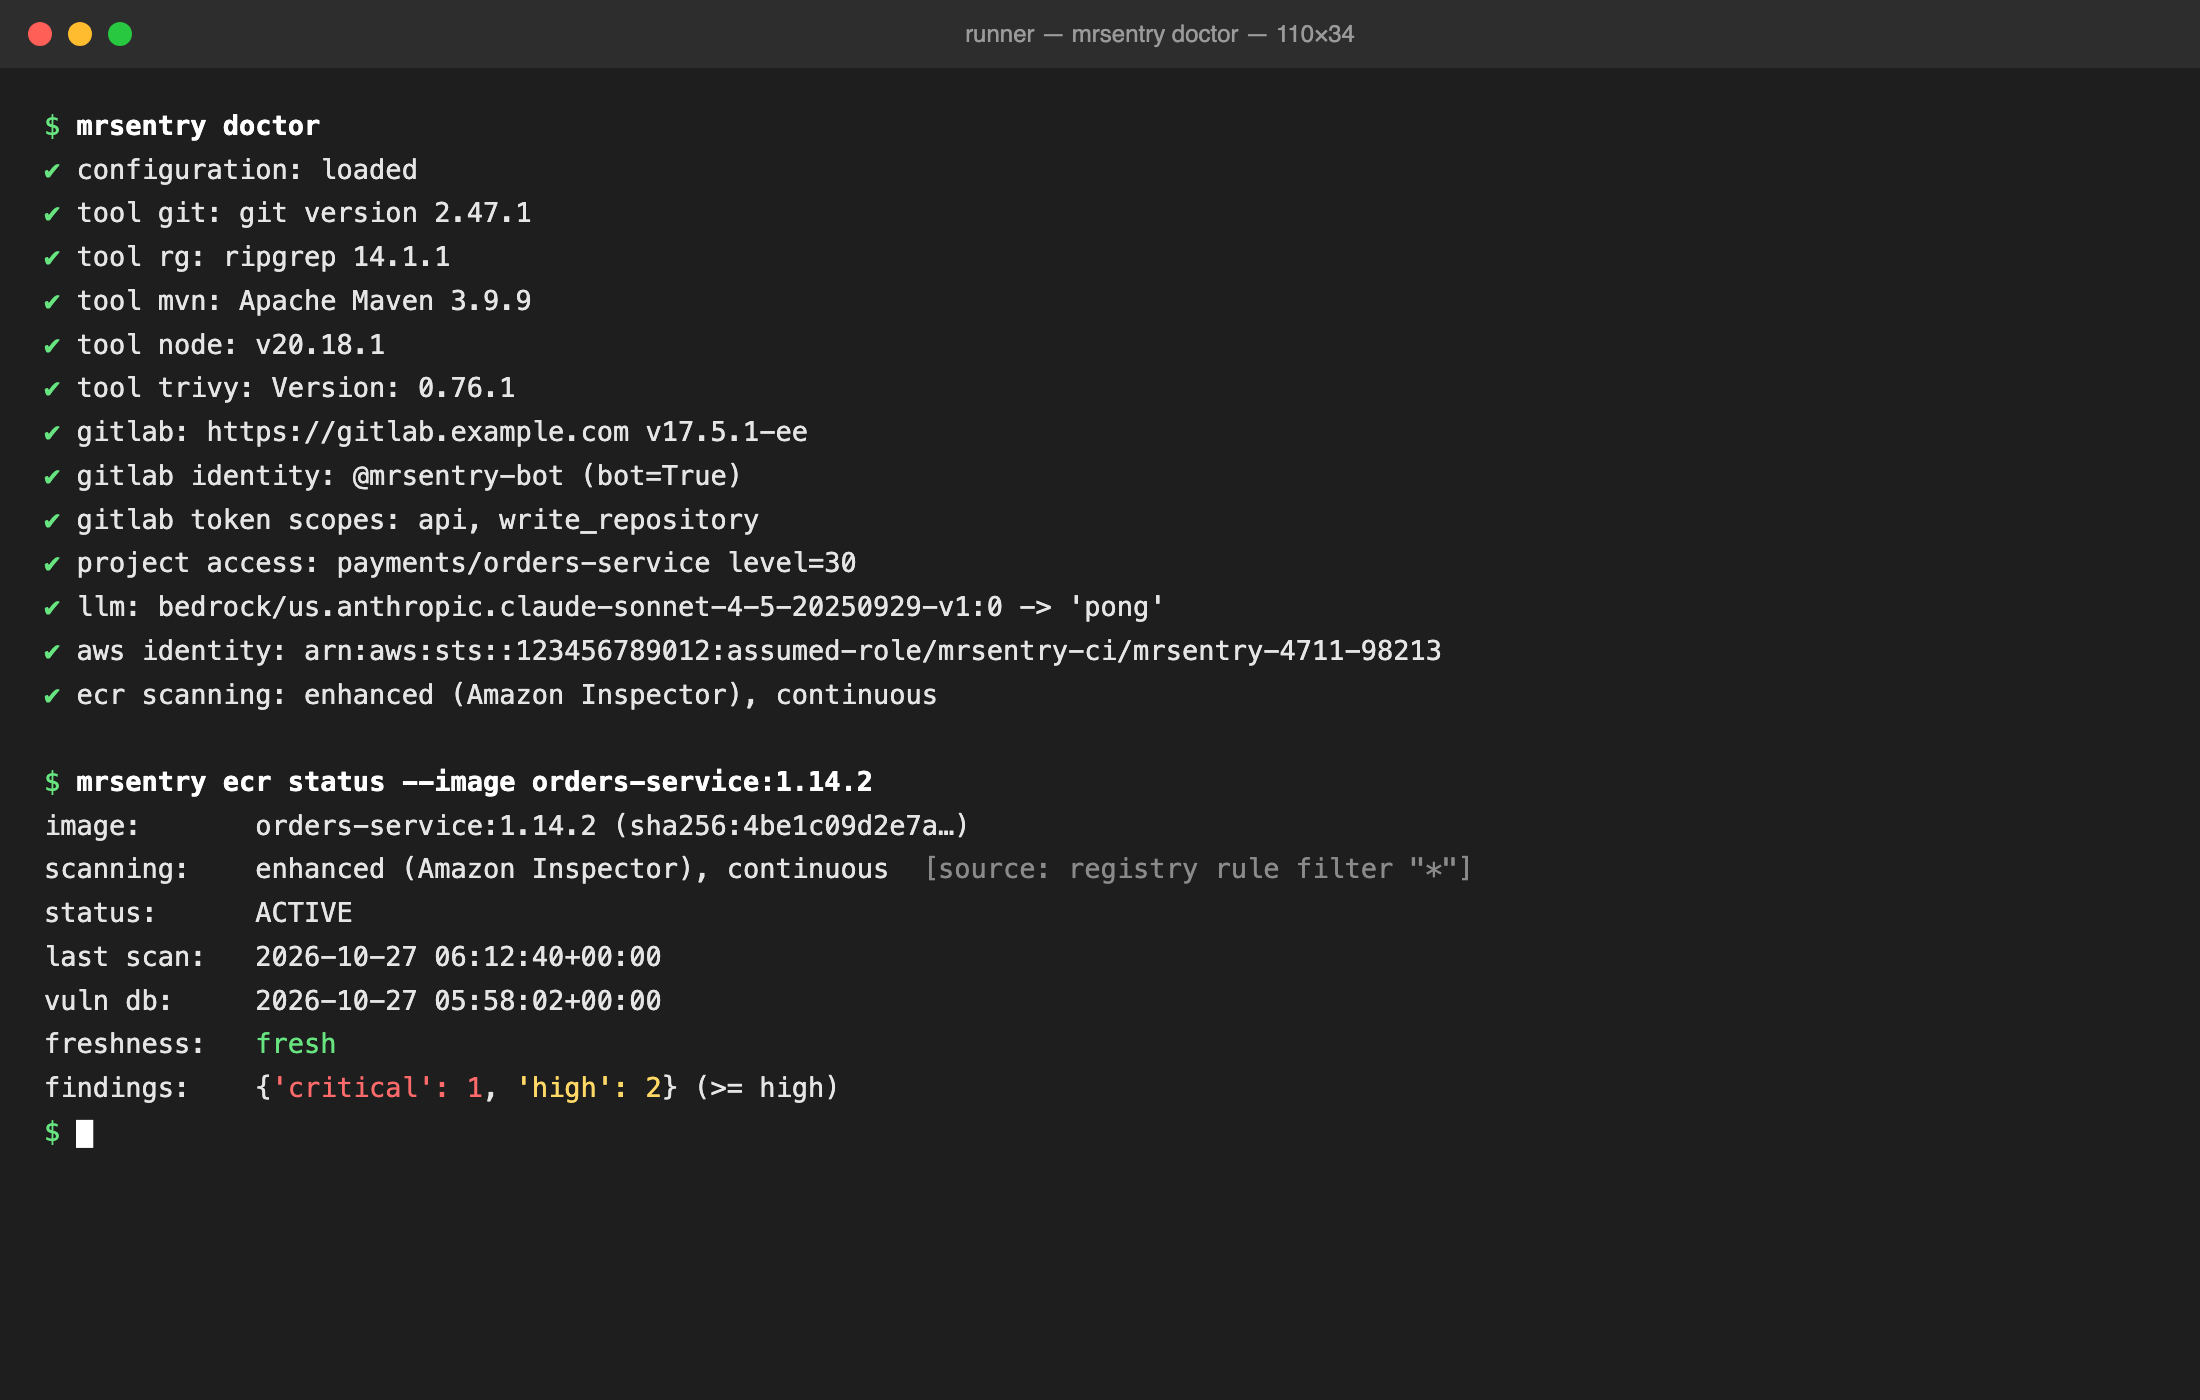Click the status value 'ACTIVE'

[304, 913]
